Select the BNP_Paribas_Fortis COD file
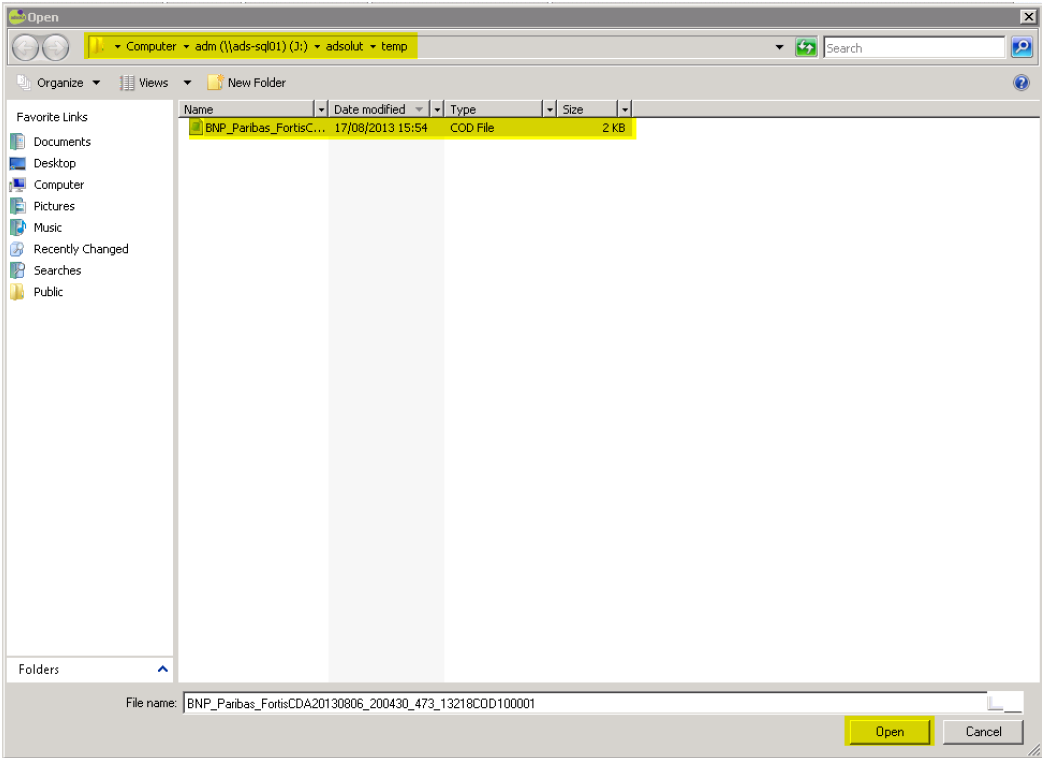1045x758 pixels. pos(264,128)
